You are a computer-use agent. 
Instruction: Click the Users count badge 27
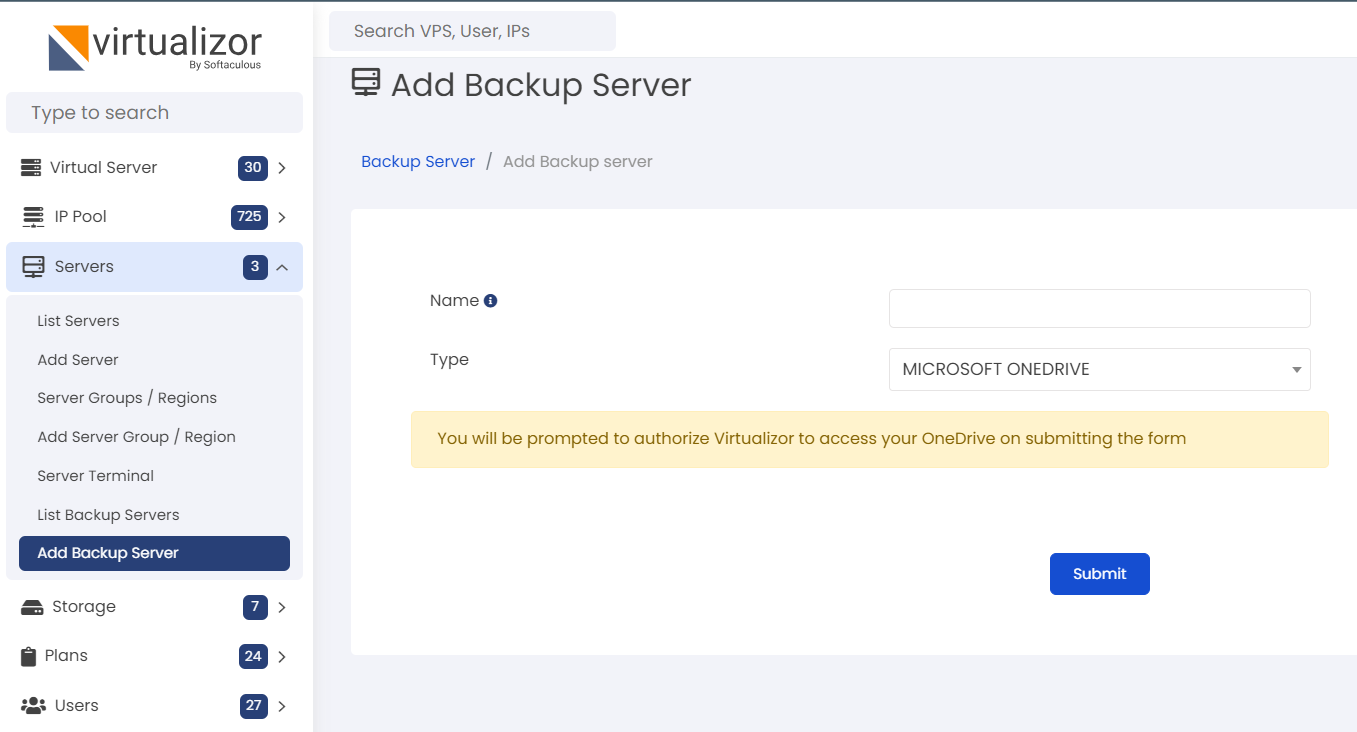[254, 706]
